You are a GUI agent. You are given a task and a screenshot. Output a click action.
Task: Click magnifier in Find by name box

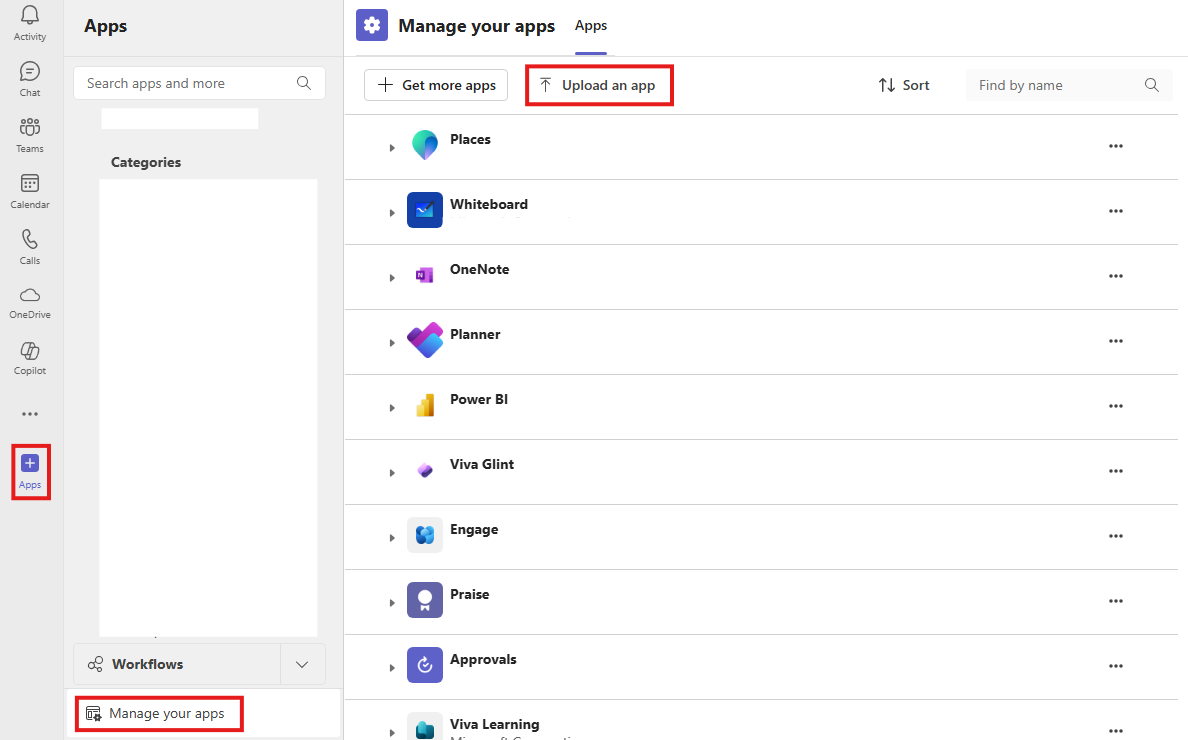[x=1152, y=85]
